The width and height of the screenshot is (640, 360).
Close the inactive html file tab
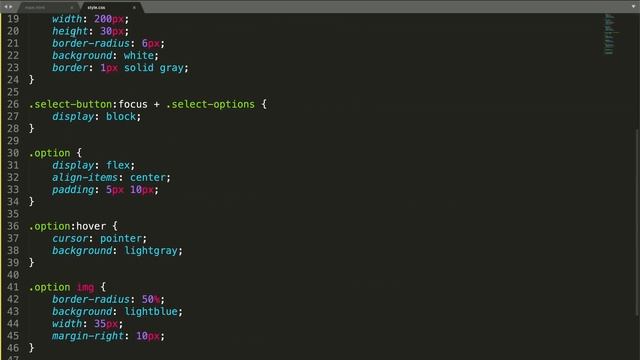click(x=72, y=7)
